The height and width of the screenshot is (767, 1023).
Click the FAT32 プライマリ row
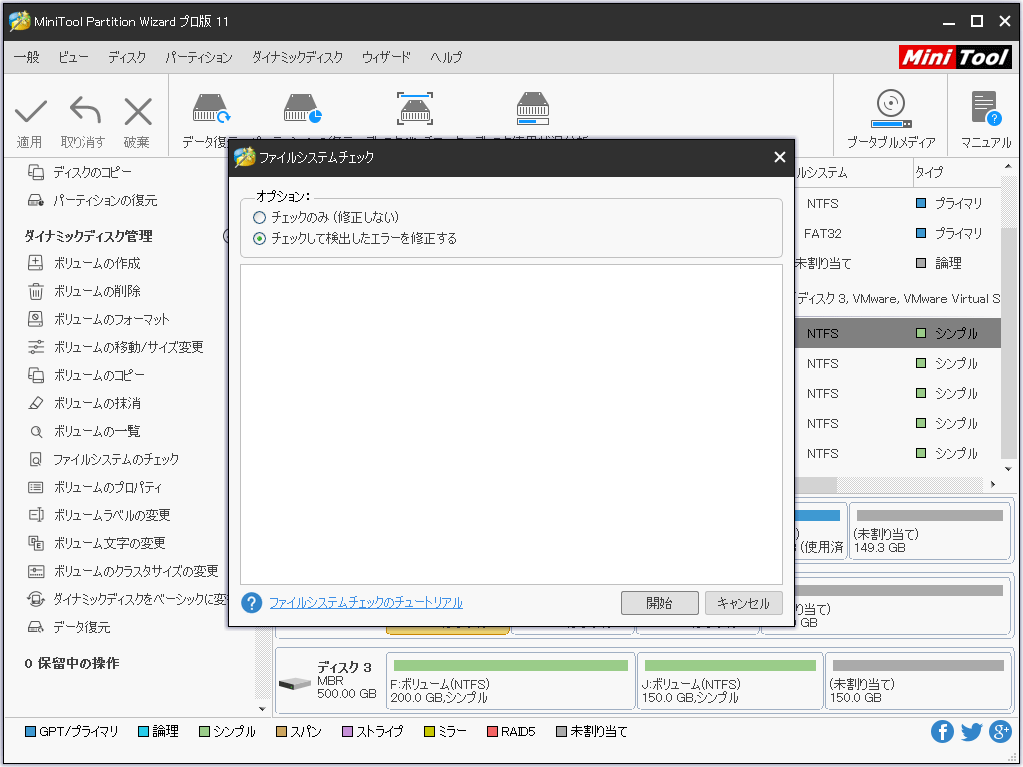click(898, 233)
